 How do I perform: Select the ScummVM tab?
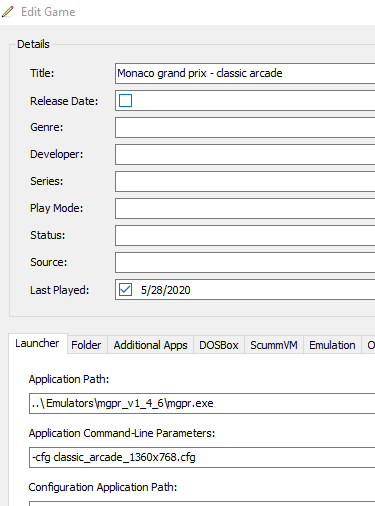274,345
